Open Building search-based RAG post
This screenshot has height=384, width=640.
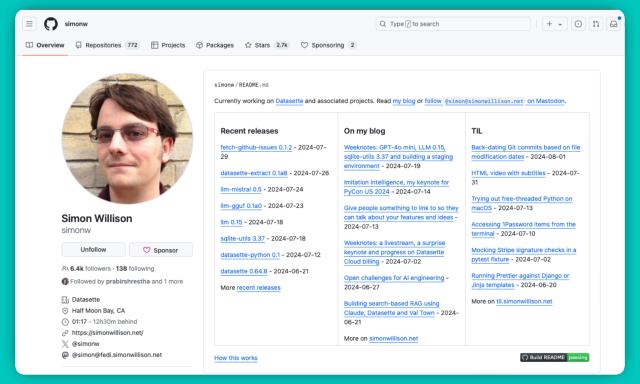[x=391, y=308]
